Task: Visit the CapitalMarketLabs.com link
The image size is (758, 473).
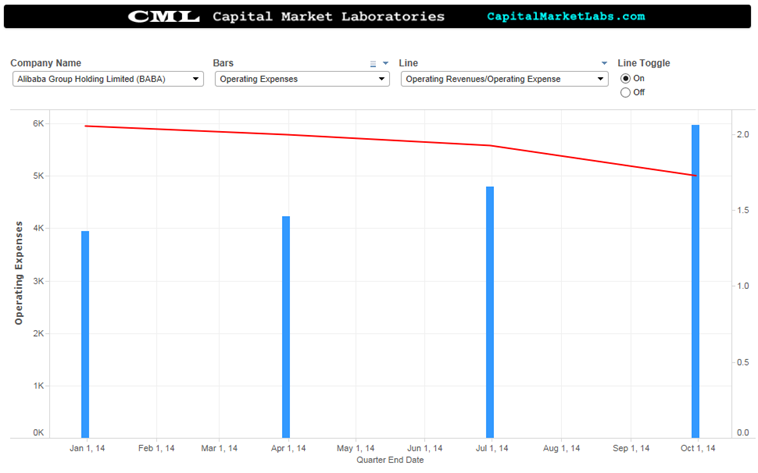Action: (x=566, y=16)
